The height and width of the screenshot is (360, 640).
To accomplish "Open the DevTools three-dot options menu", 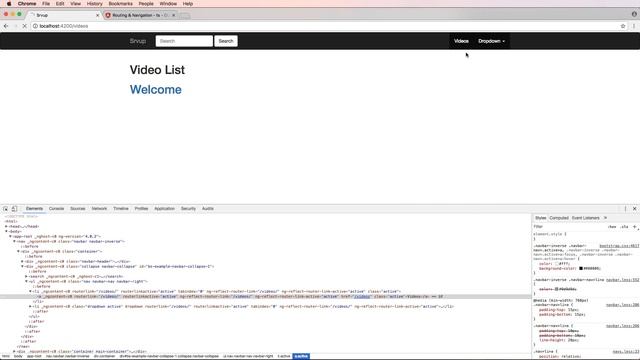I will [x=625, y=209].
